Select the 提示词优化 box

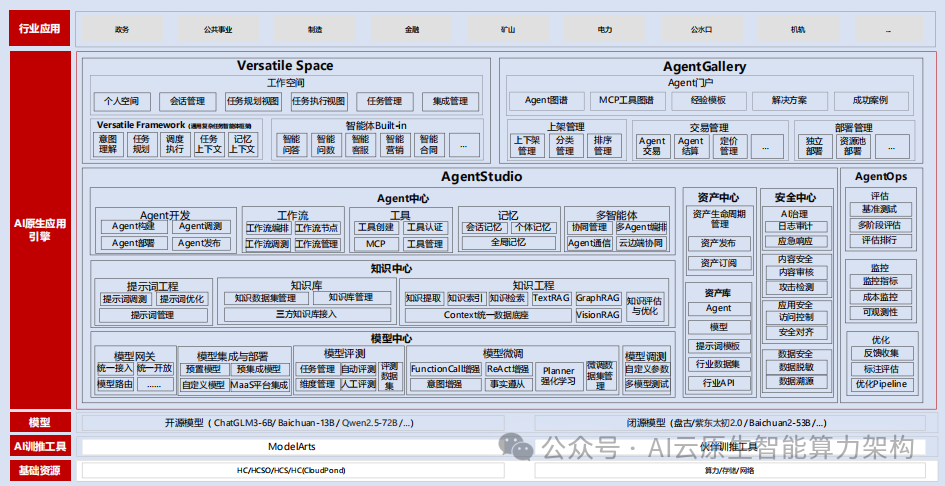click(183, 298)
